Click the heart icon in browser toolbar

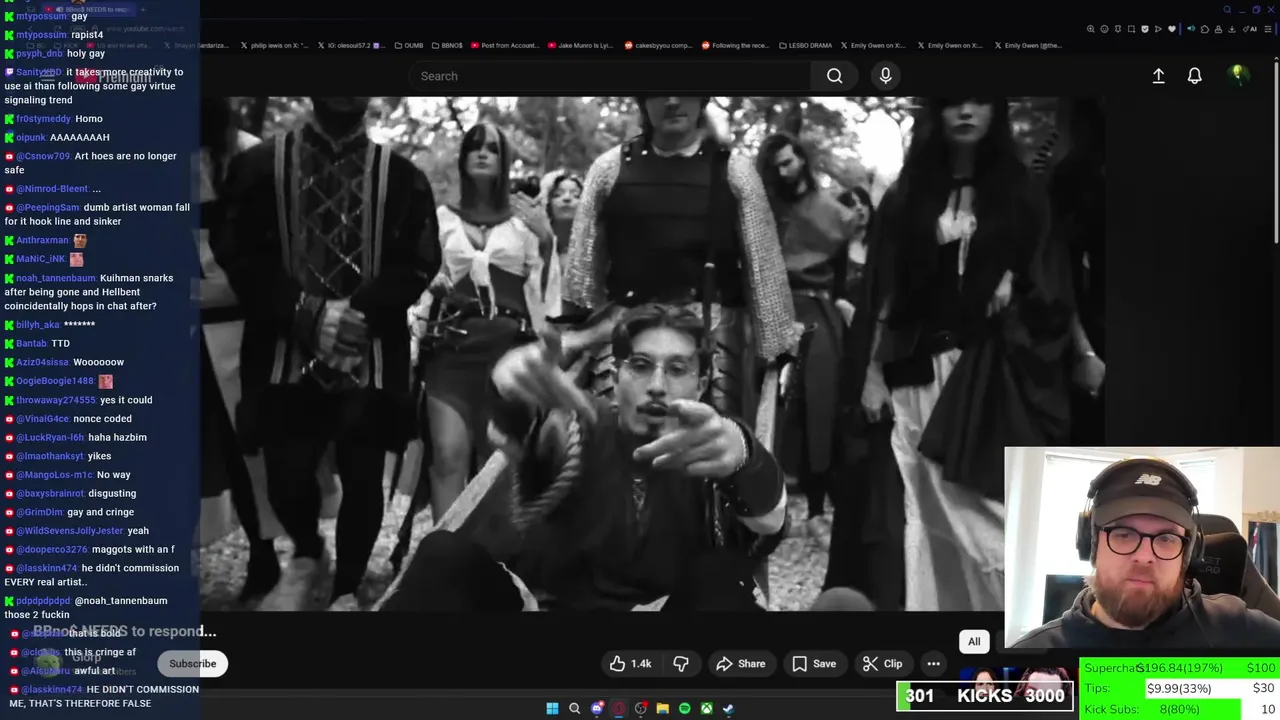click(1172, 29)
